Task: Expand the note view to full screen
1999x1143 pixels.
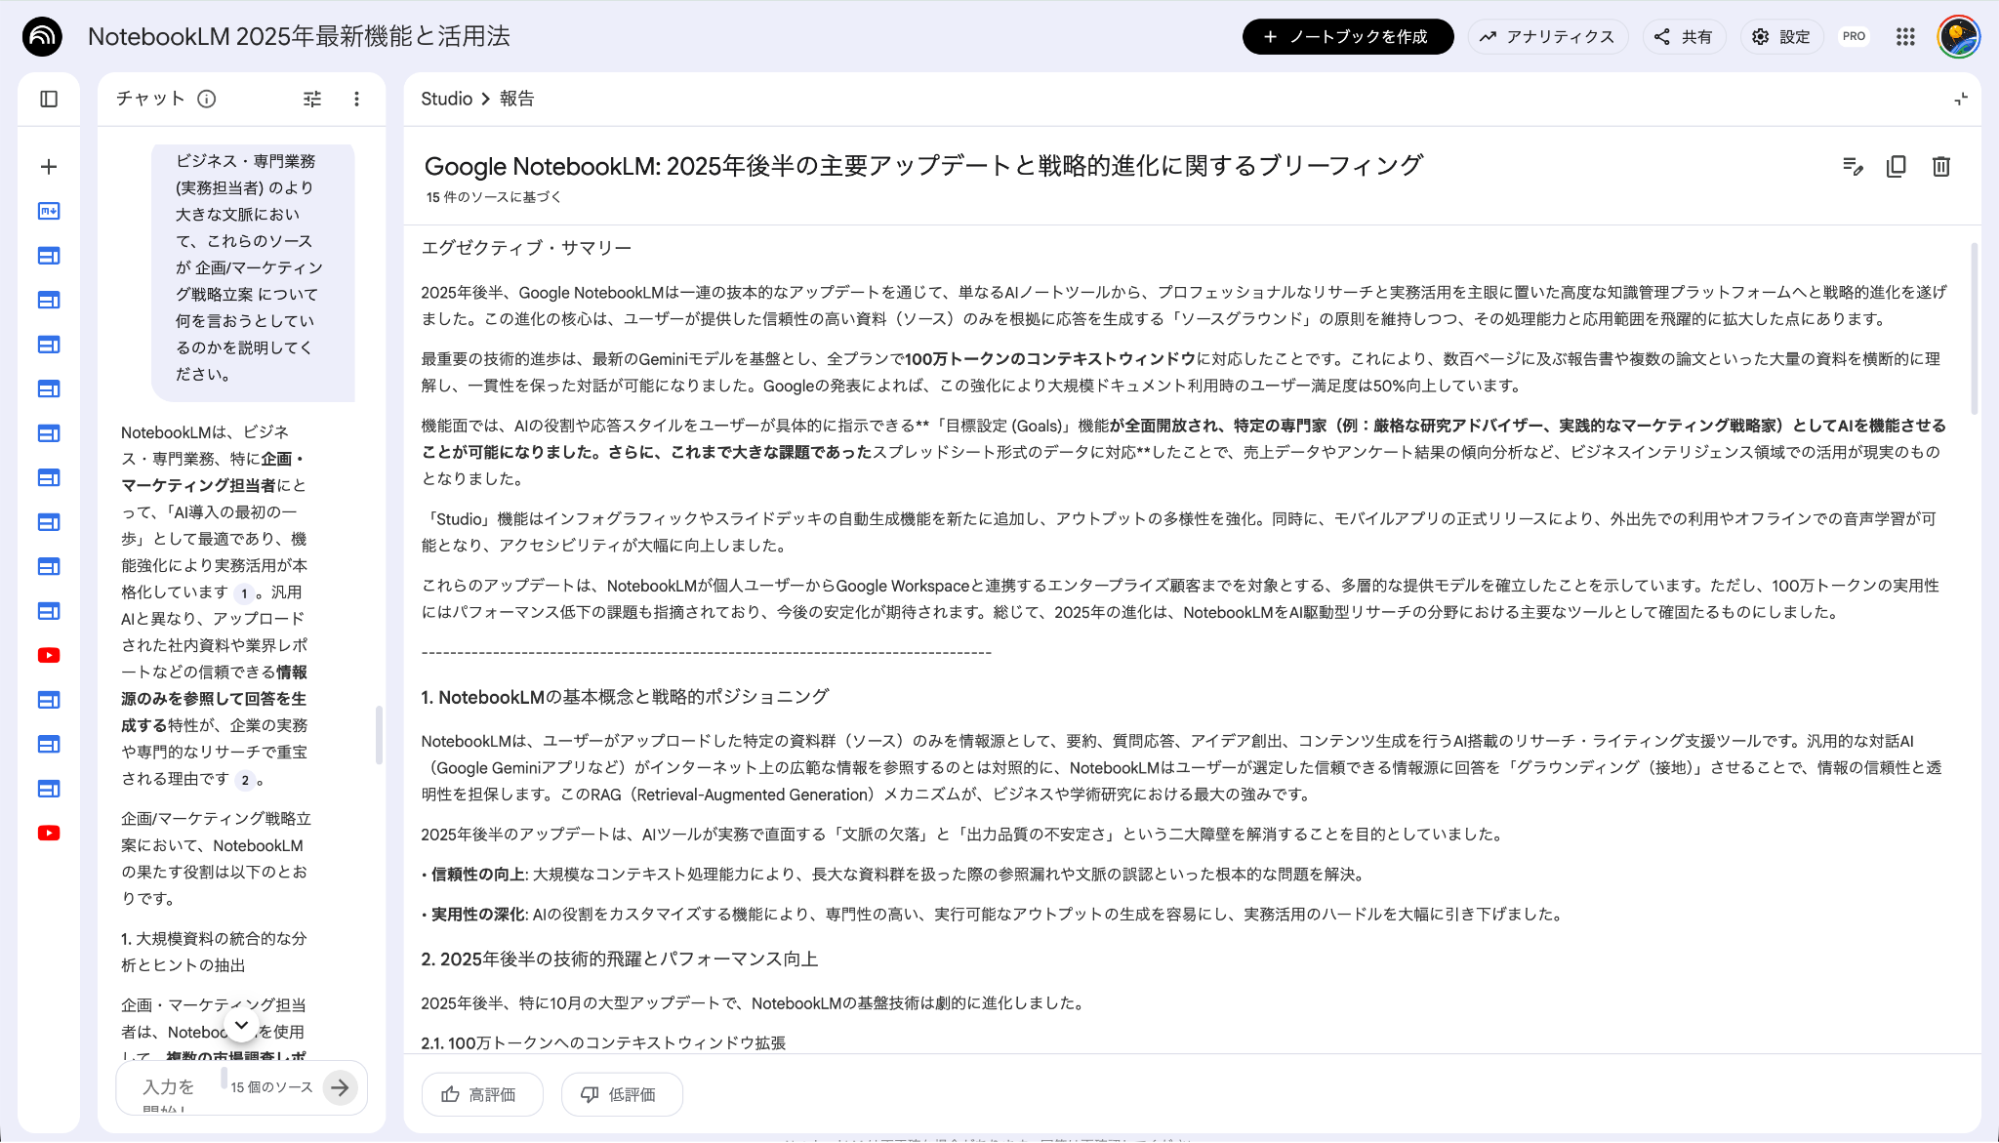Action: [x=1959, y=98]
